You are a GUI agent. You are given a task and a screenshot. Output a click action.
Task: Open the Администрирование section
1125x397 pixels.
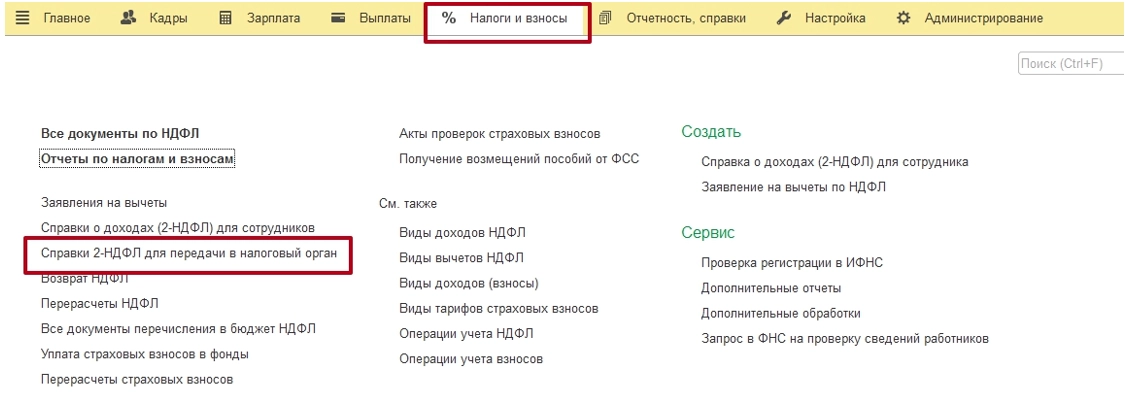click(x=984, y=18)
